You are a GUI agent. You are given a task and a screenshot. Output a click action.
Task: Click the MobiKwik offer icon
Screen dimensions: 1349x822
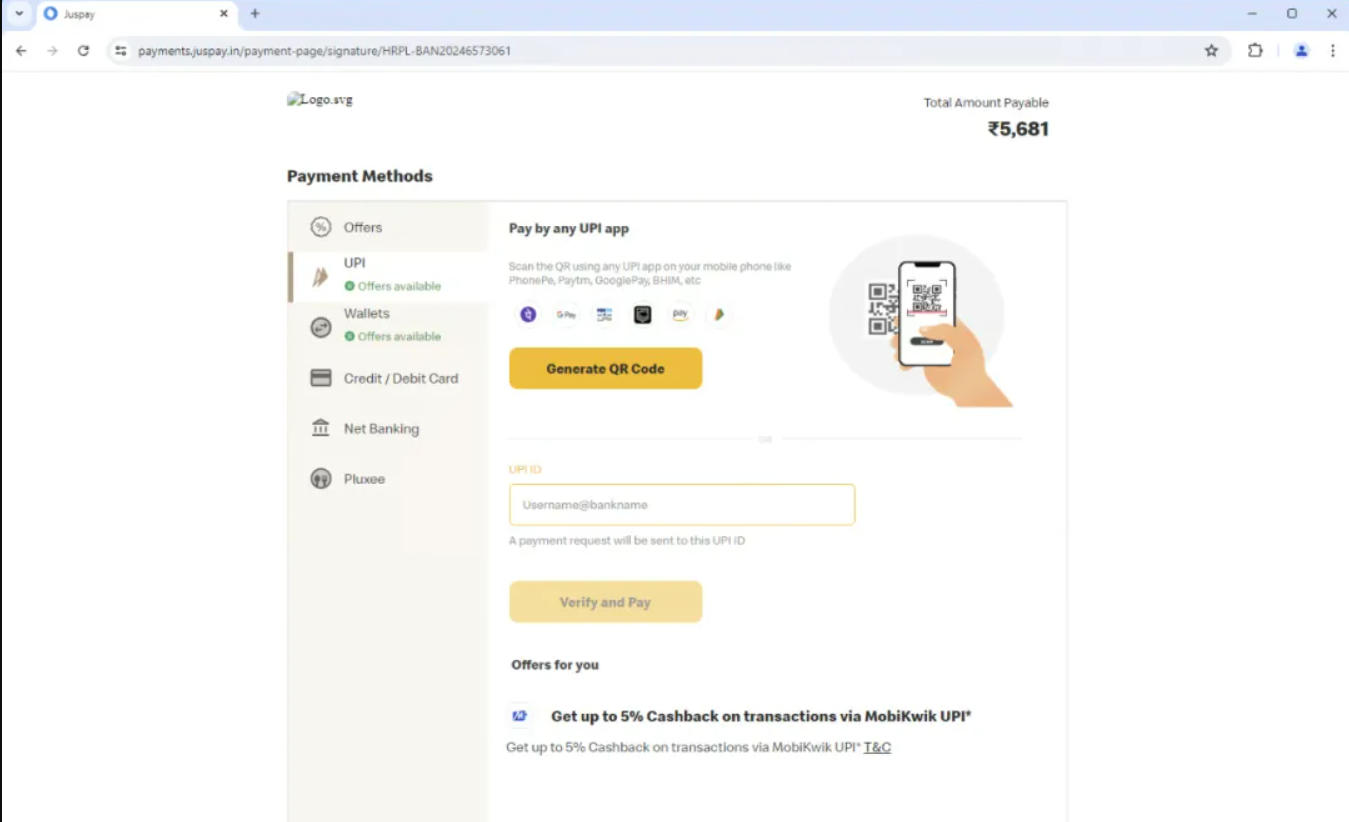[520, 716]
